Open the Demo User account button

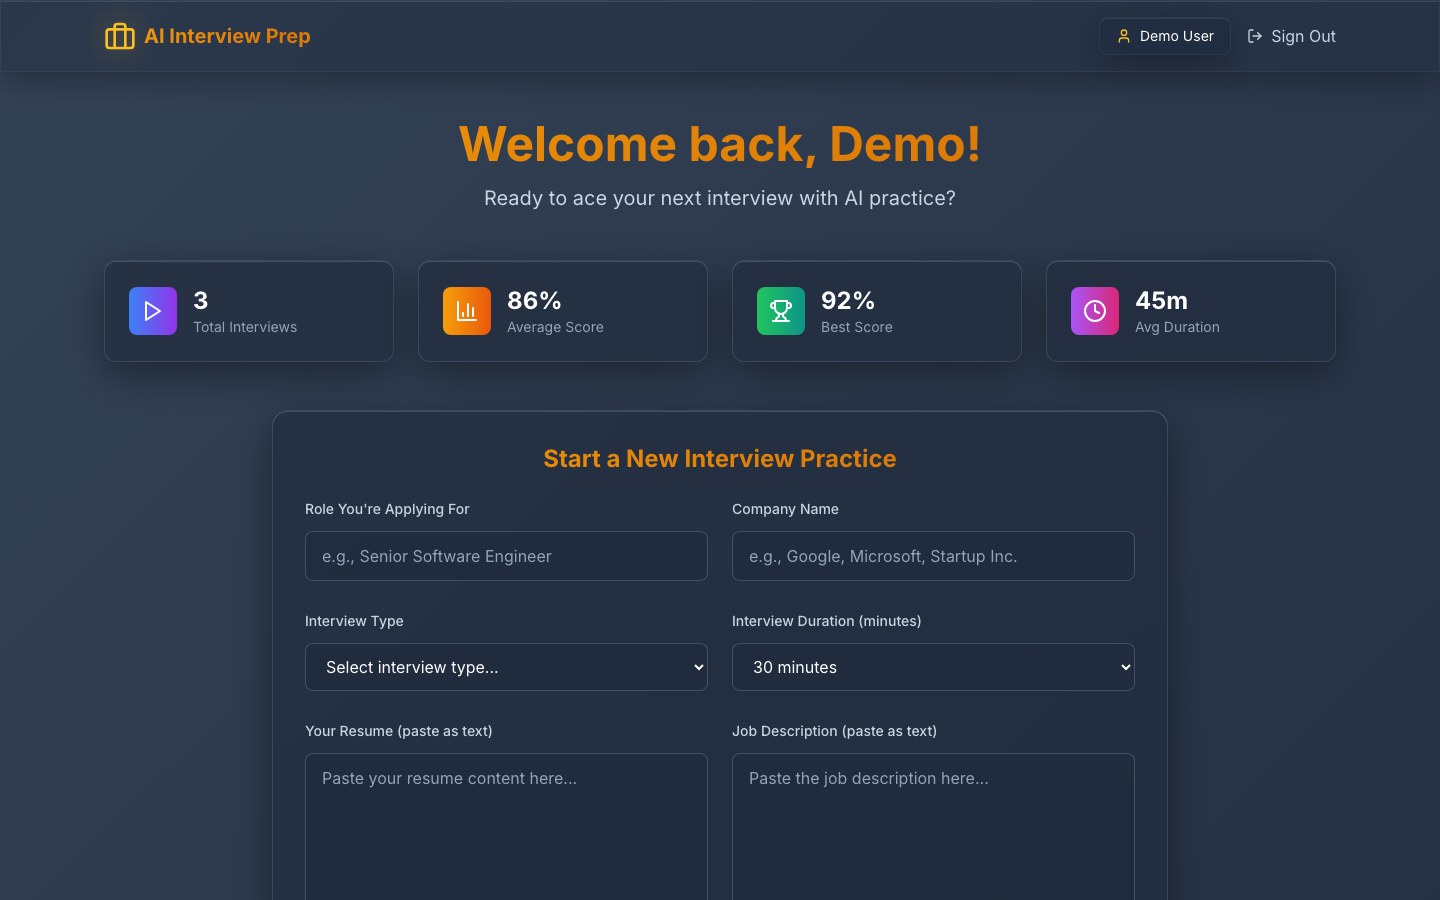pos(1165,36)
